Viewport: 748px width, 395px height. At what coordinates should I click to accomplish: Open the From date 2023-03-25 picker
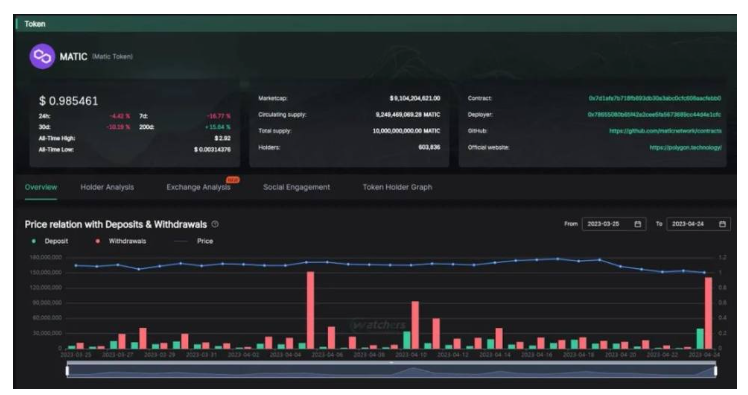point(614,224)
